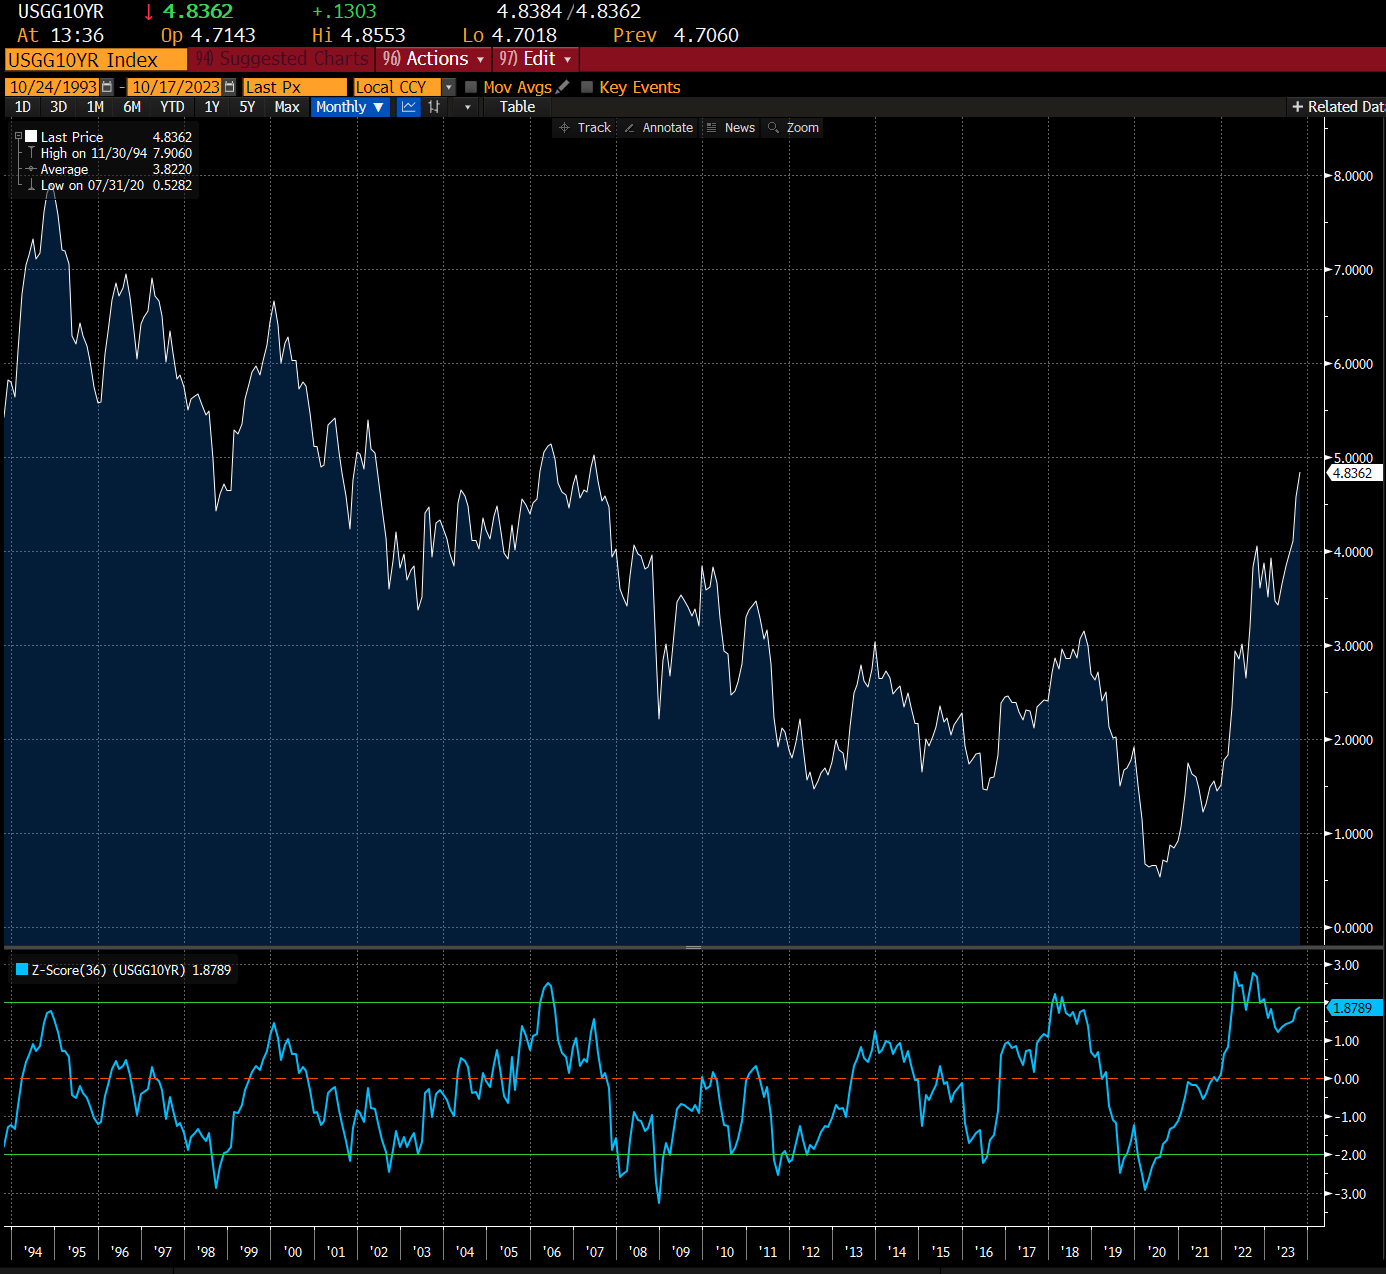This screenshot has height=1274, width=1386.
Task: Click the '23 year label on time axis
Action: [1286, 1252]
